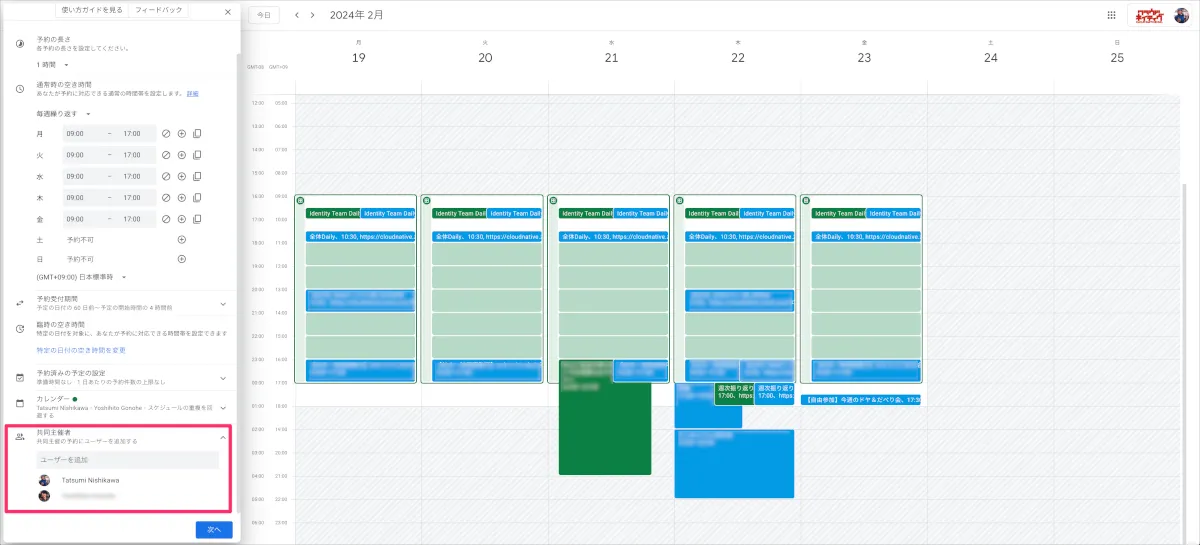The image size is (1200, 545).
Task: Select Sunday 25 in calendar header
Action: 1117,58
